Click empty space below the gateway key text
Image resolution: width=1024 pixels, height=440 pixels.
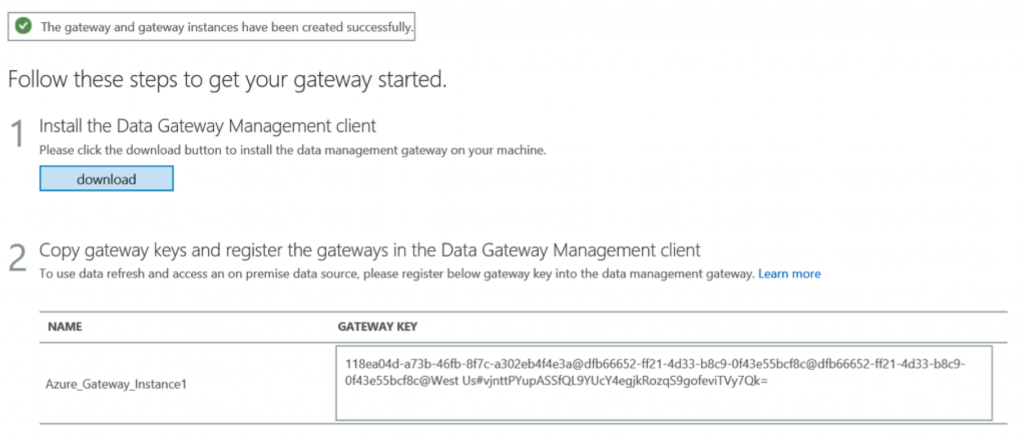[x=664, y=405]
